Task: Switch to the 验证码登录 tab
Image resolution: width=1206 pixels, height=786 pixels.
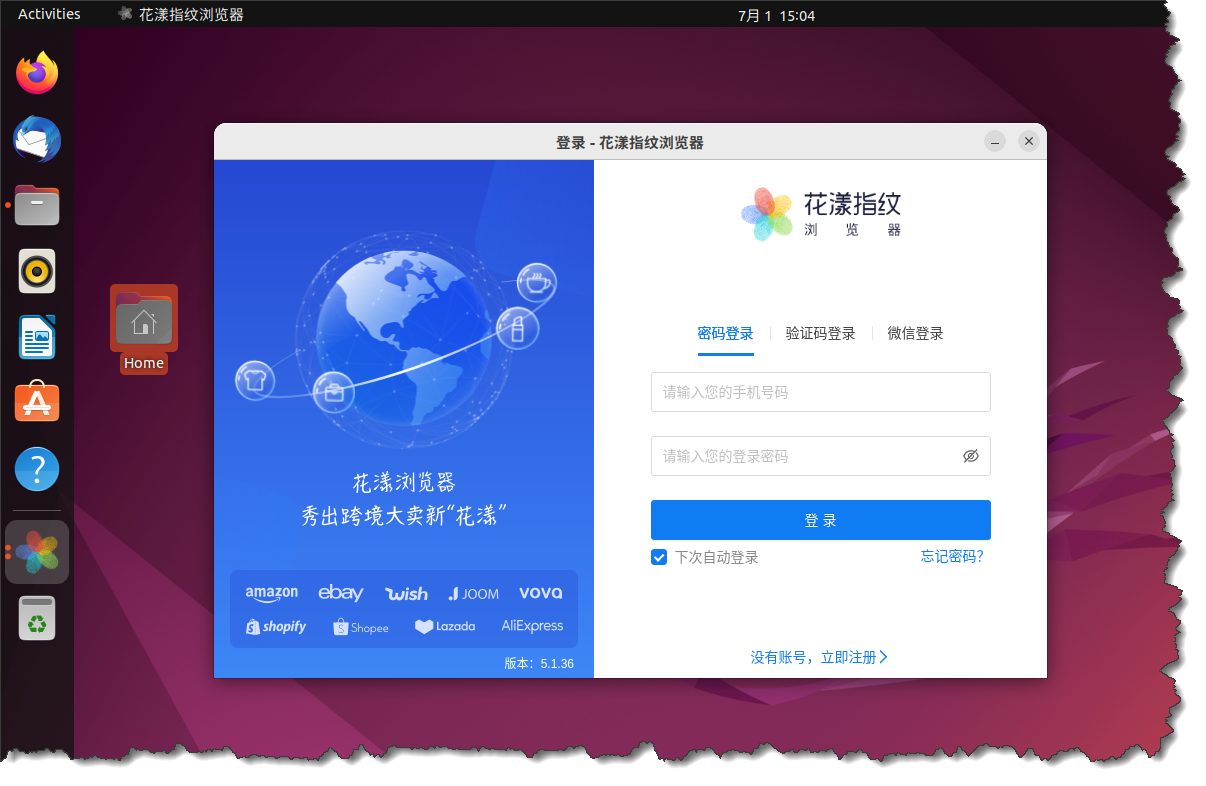Action: tap(820, 334)
